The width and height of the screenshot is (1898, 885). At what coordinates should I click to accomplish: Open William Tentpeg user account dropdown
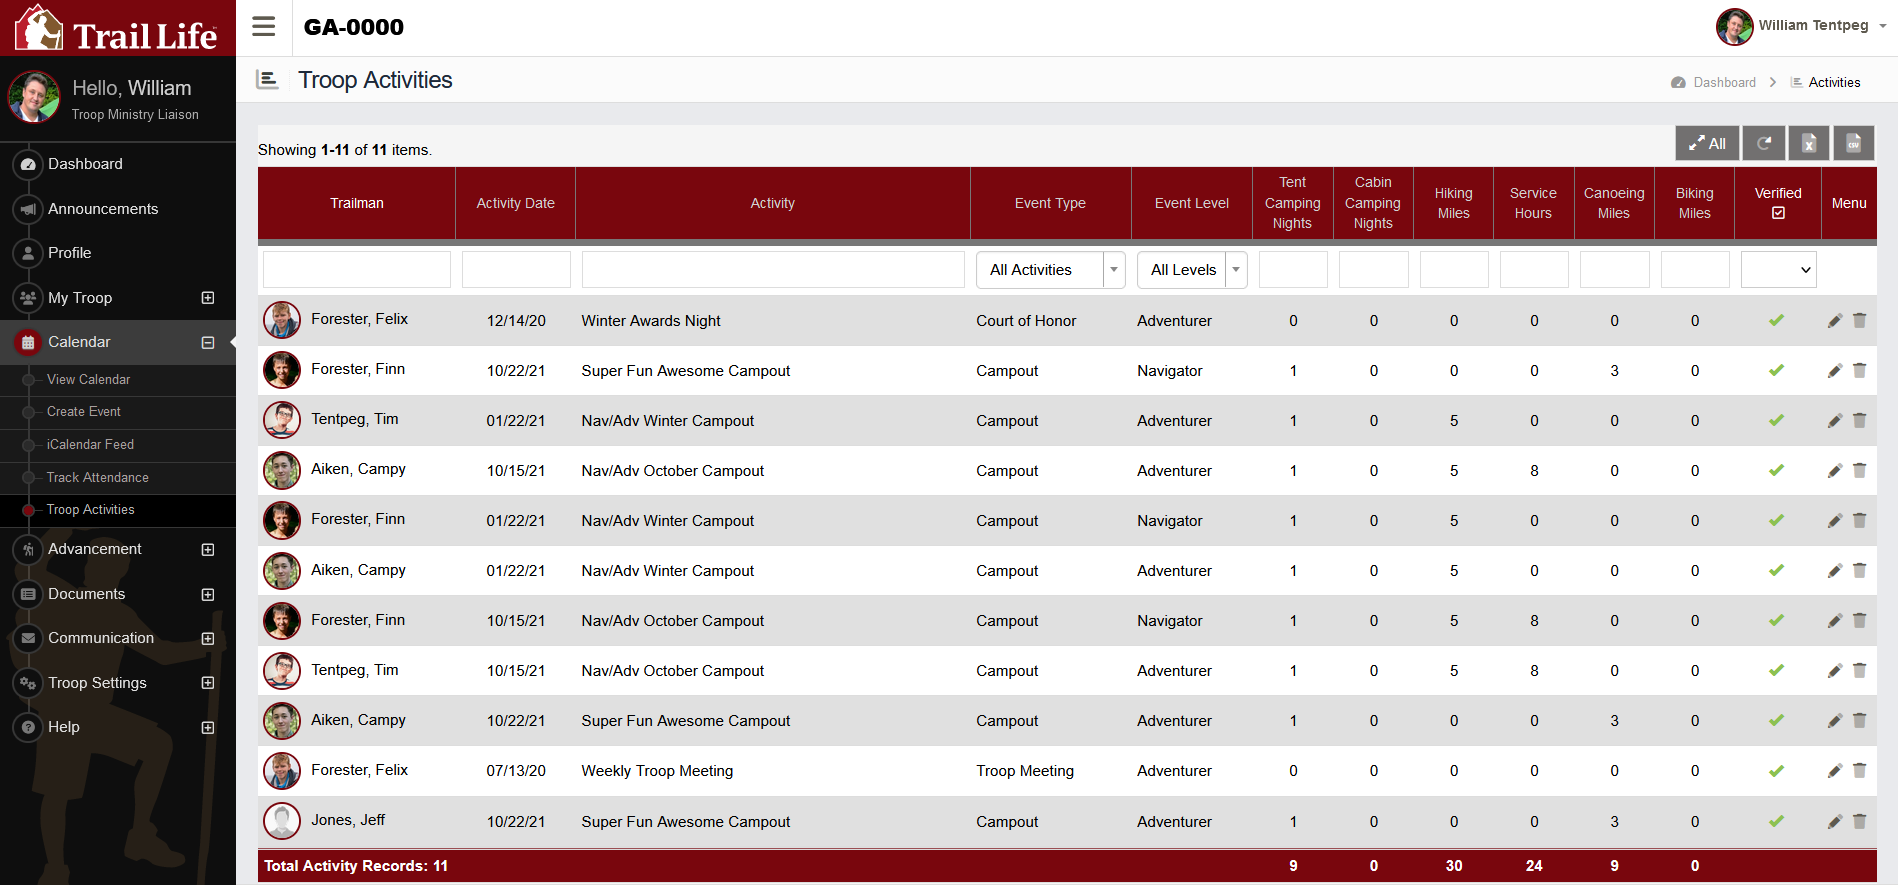coord(1801,26)
